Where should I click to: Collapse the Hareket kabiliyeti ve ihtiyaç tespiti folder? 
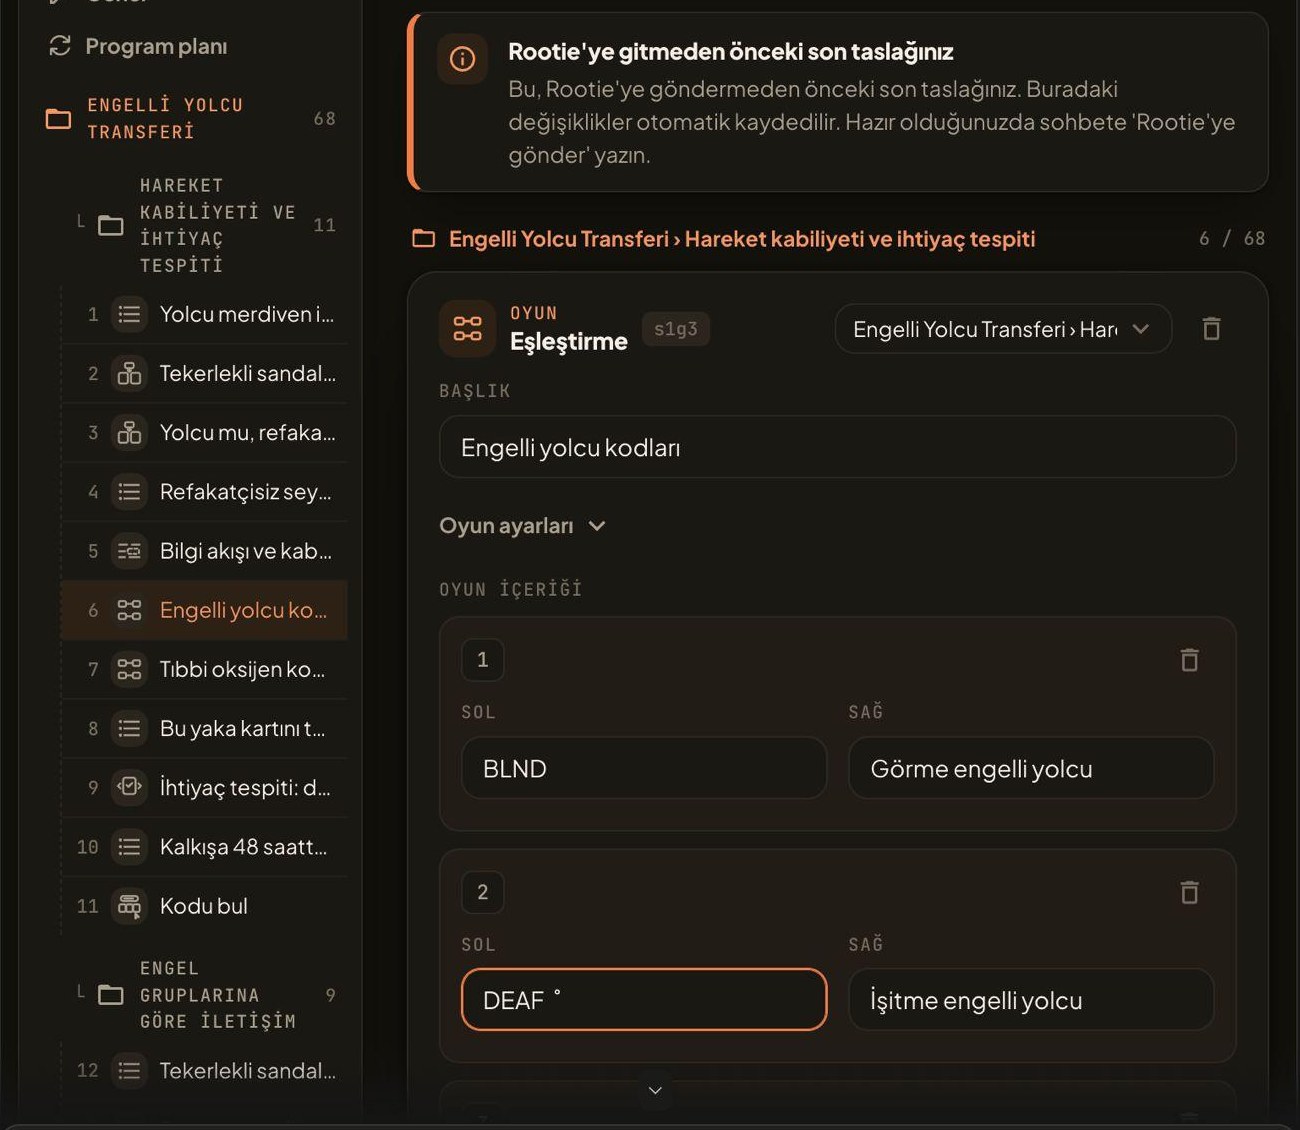click(206, 225)
